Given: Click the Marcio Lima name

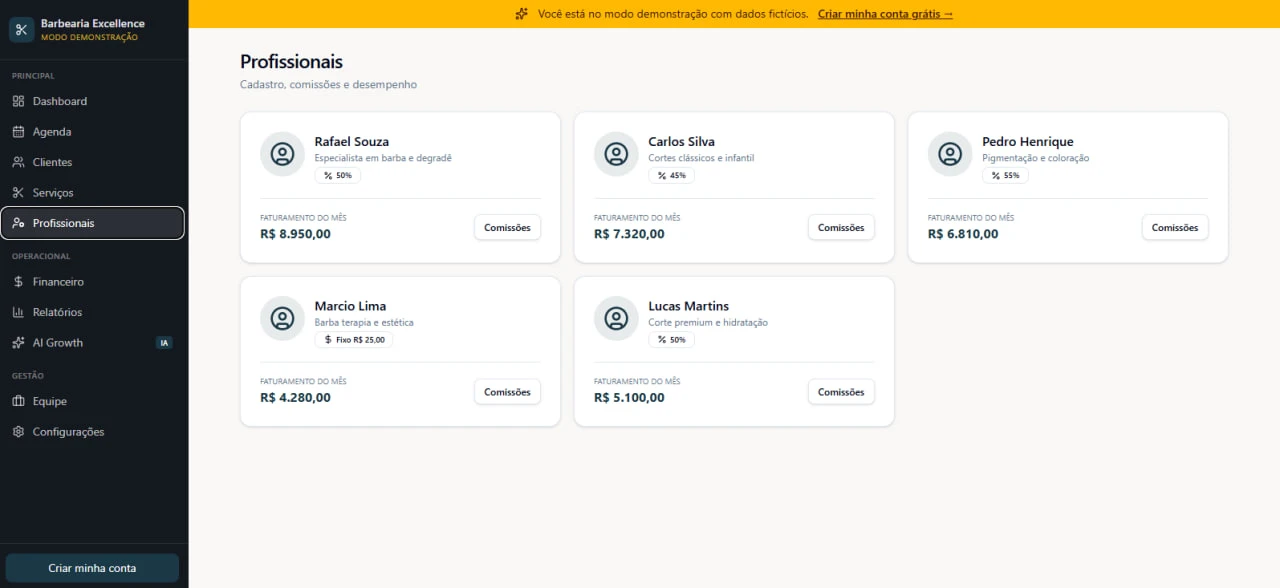Looking at the screenshot, I should tap(350, 306).
